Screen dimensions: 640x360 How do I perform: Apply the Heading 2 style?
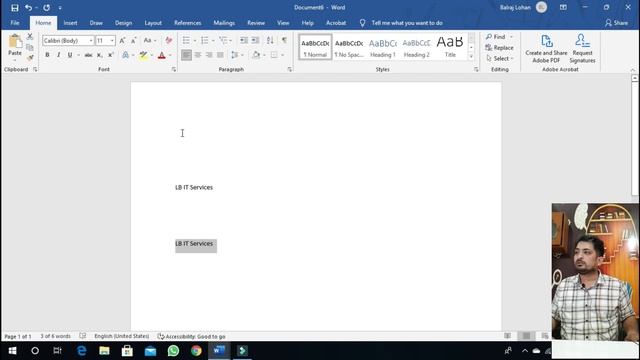[x=416, y=47]
